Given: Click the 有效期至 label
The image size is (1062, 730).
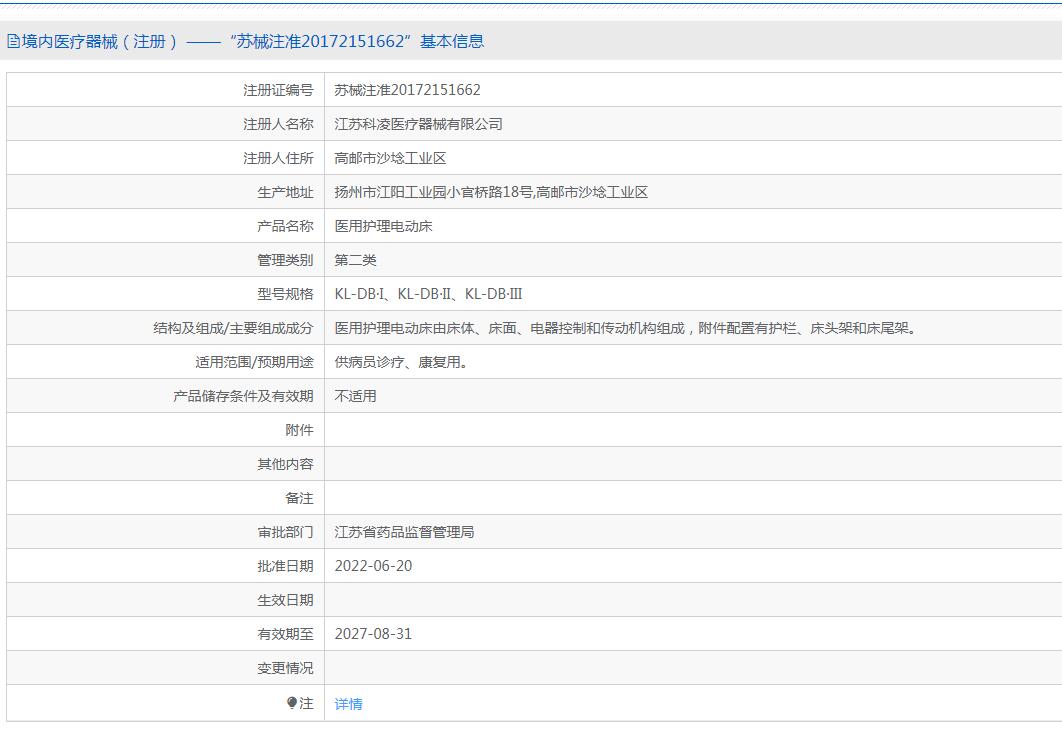Looking at the screenshot, I should click(x=285, y=634).
